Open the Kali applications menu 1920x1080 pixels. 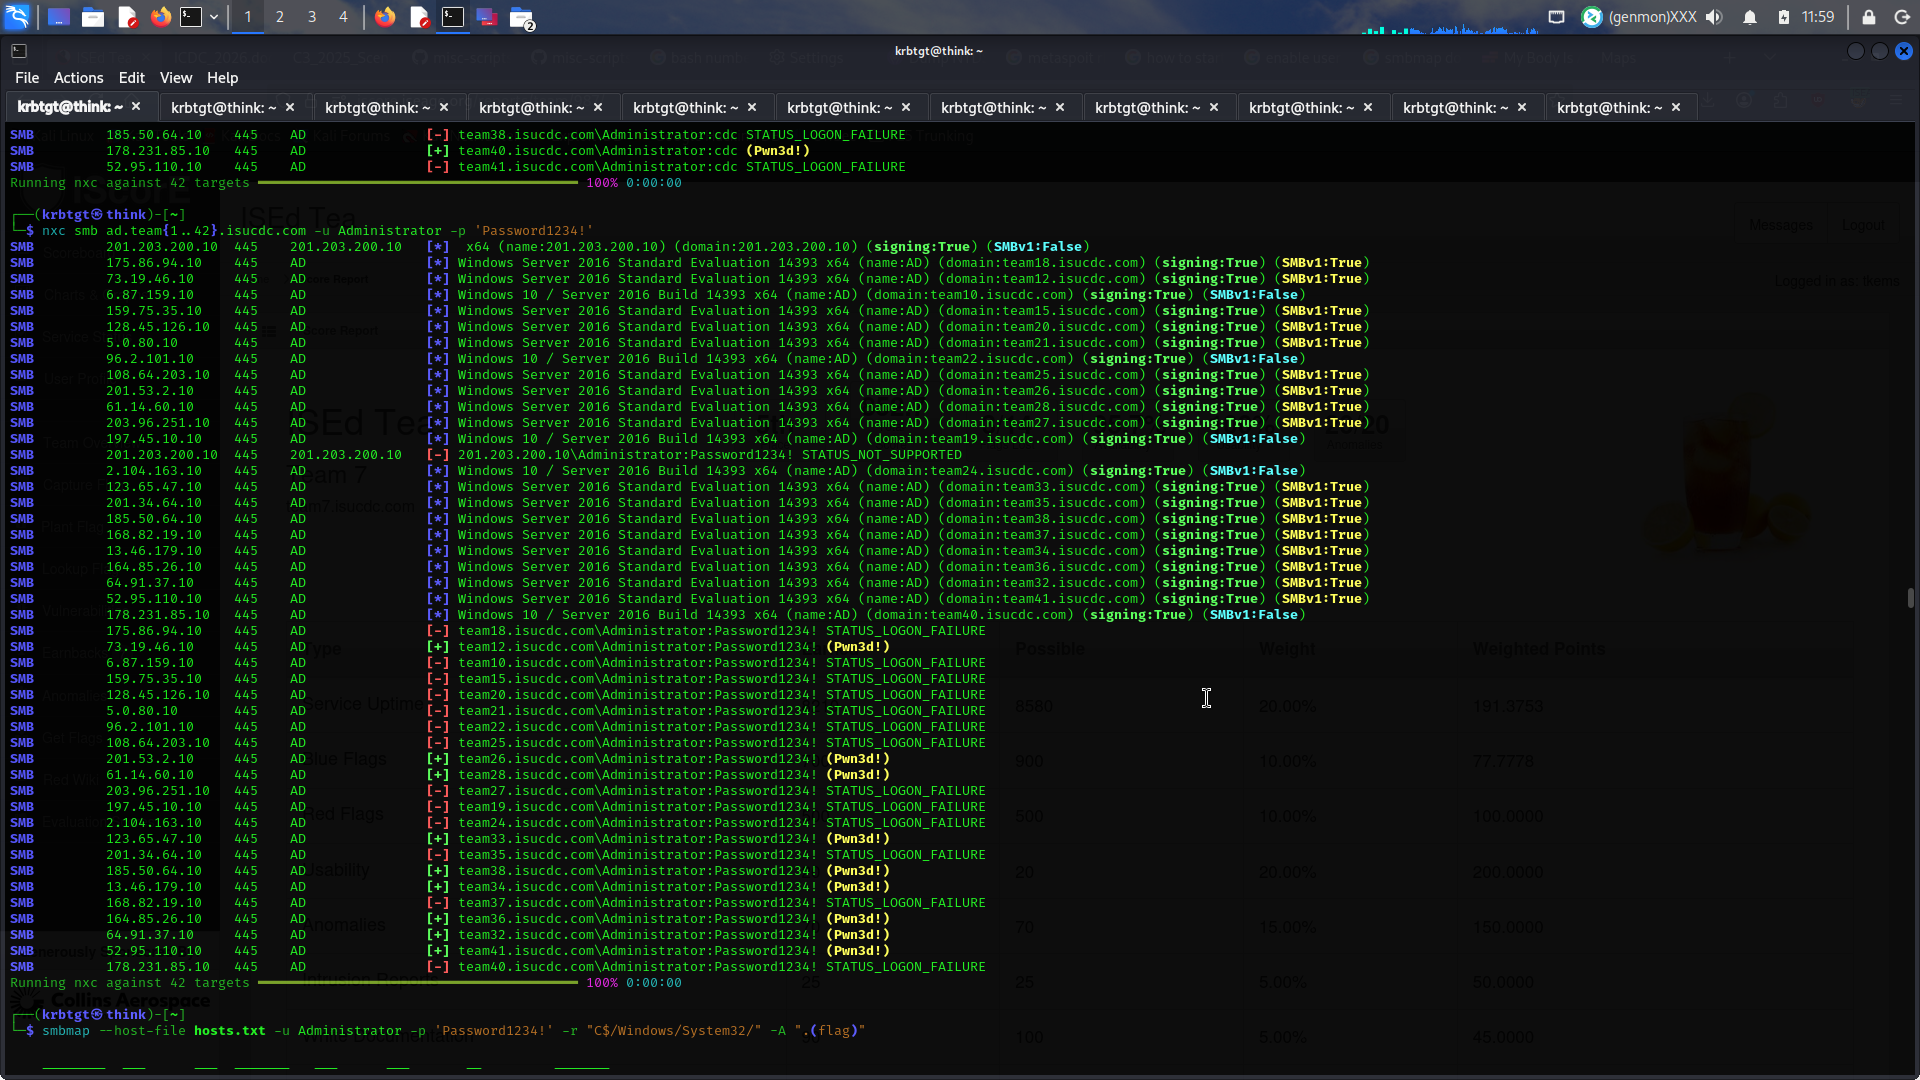point(17,17)
